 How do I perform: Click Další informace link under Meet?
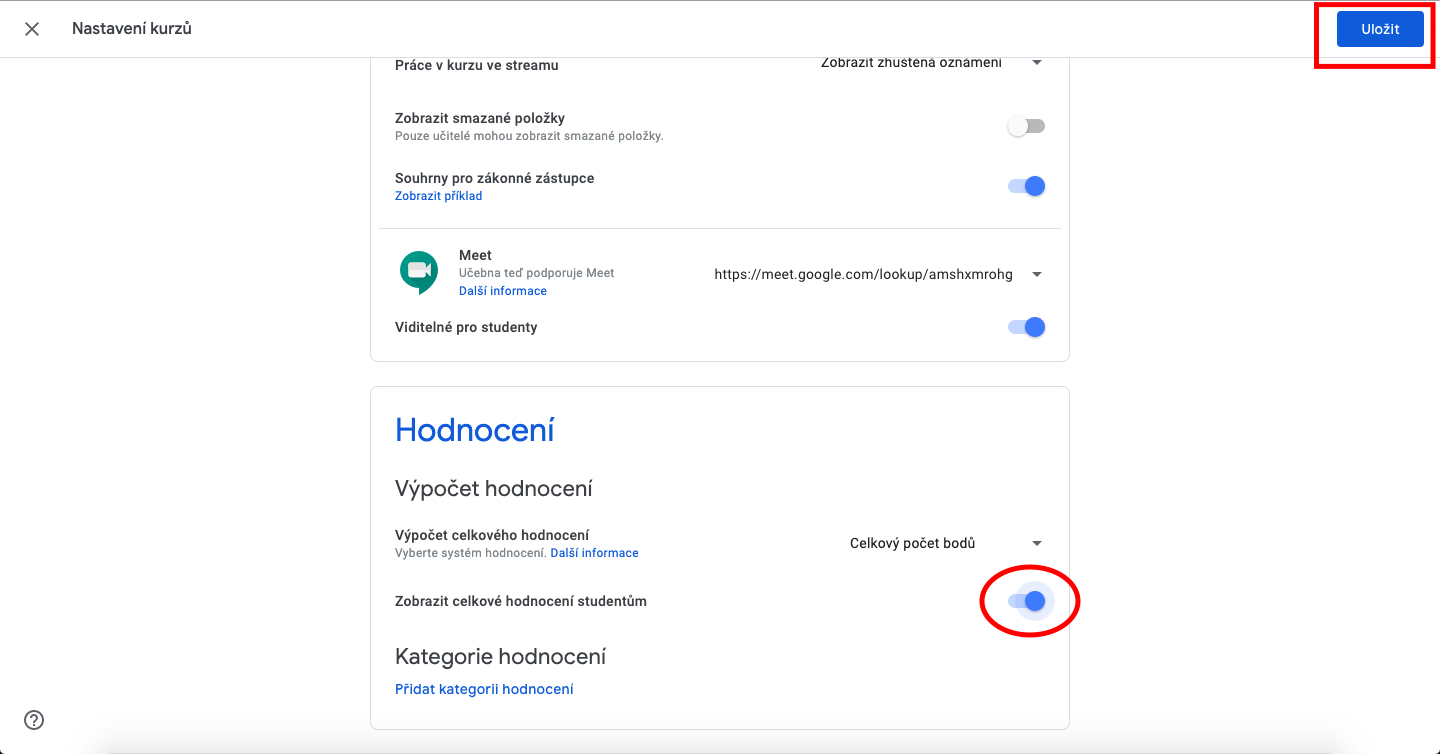(503, 291)
